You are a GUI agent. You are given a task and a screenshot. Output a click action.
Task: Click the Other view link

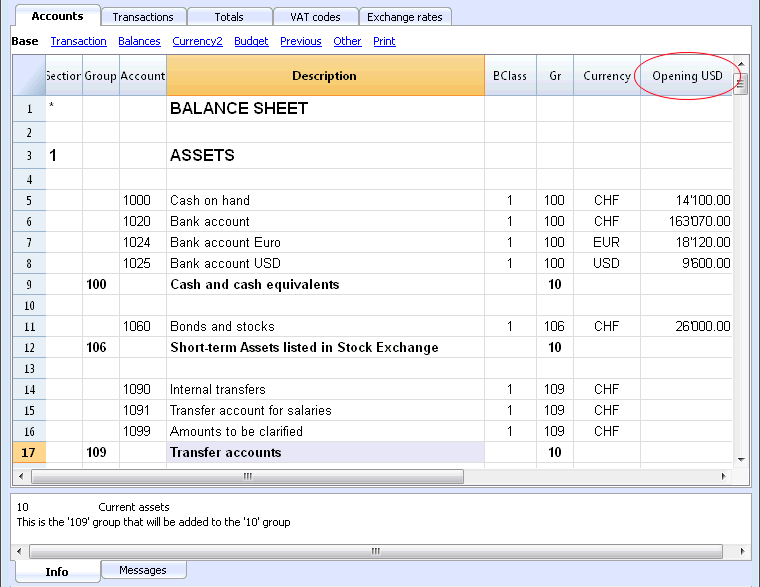pos(347,41)
